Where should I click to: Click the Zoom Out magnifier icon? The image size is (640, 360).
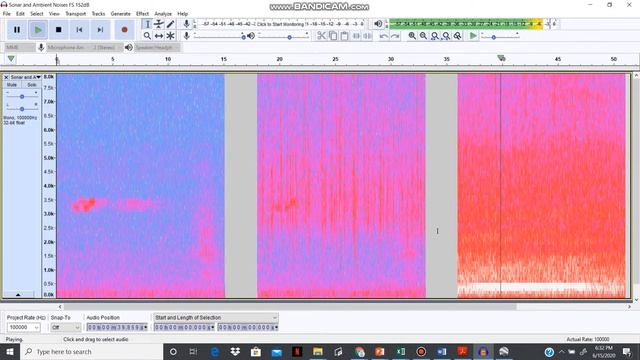pos(424,36)
